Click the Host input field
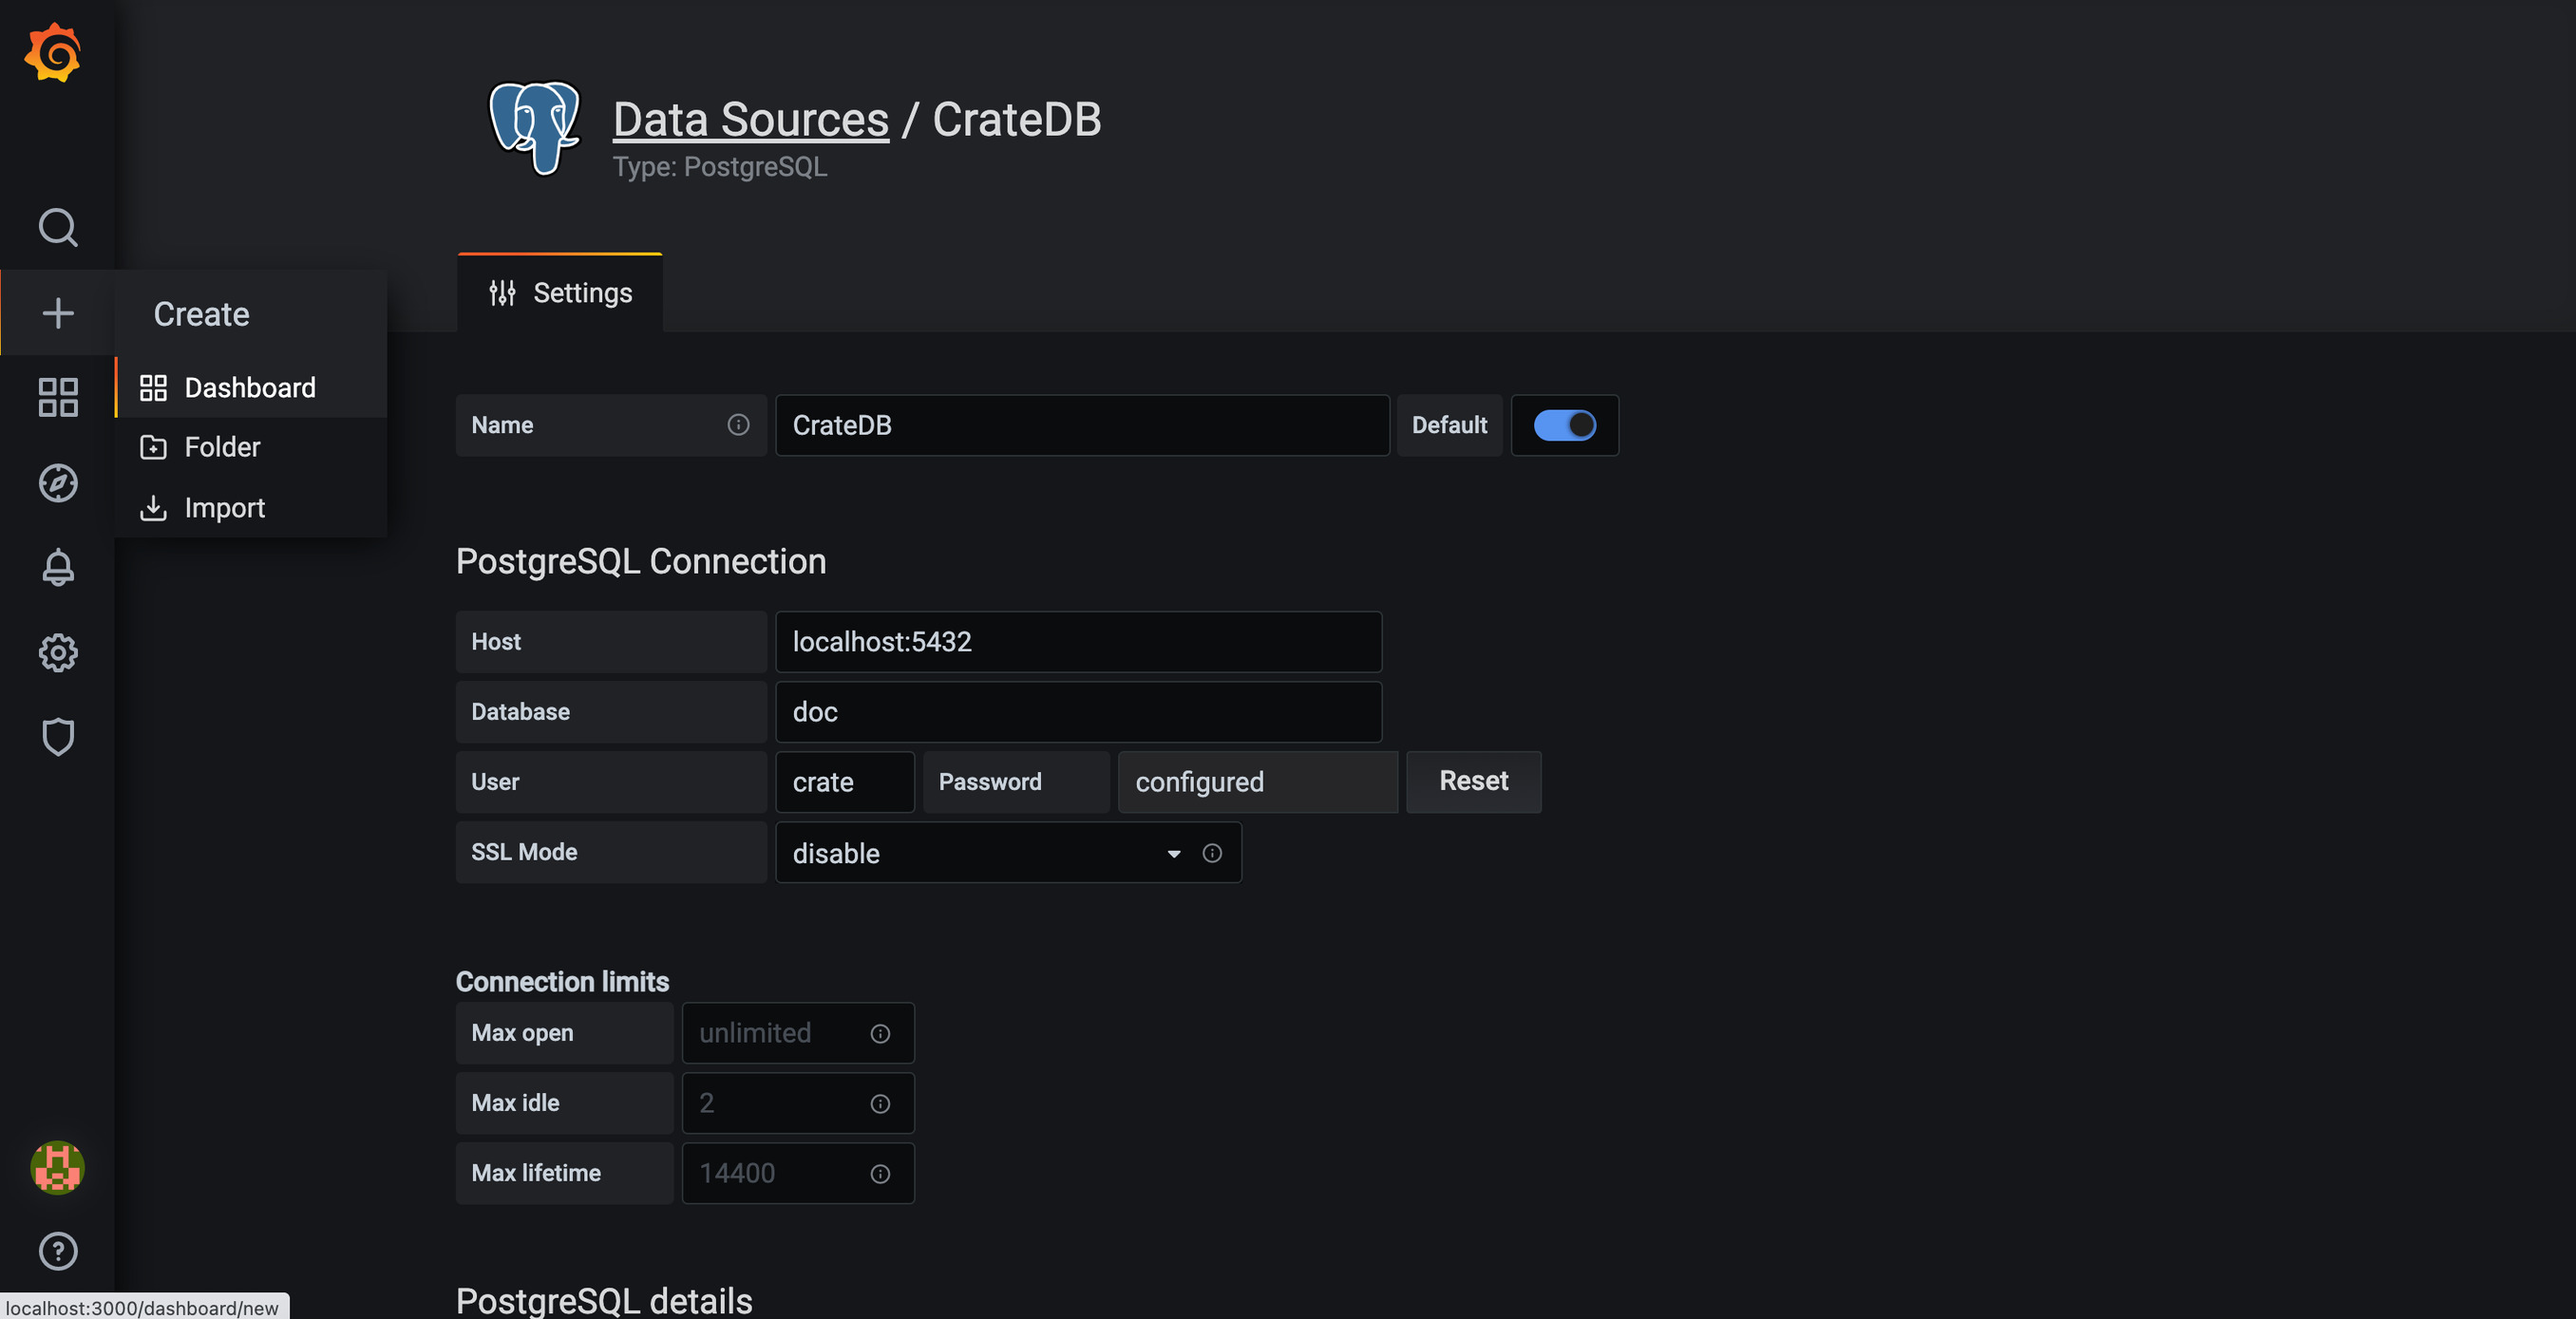This screenshot has height=1319, width=2576. point(1079,642)
